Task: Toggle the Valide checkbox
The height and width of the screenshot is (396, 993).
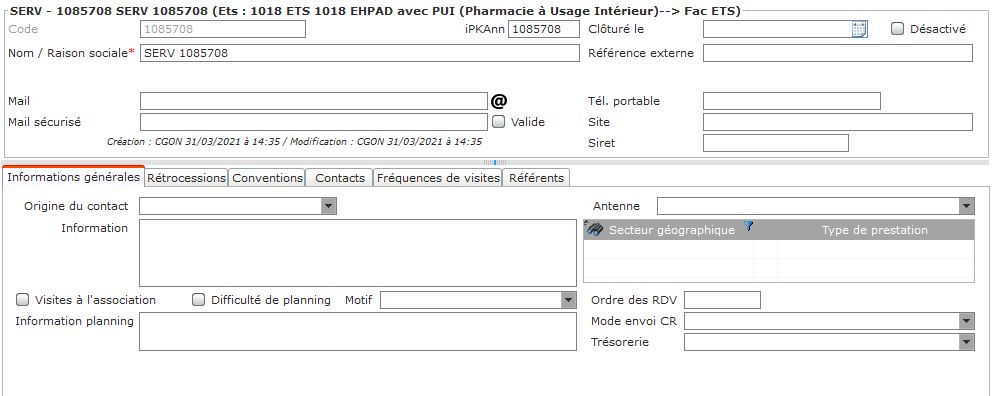Action: click(498, 122)
